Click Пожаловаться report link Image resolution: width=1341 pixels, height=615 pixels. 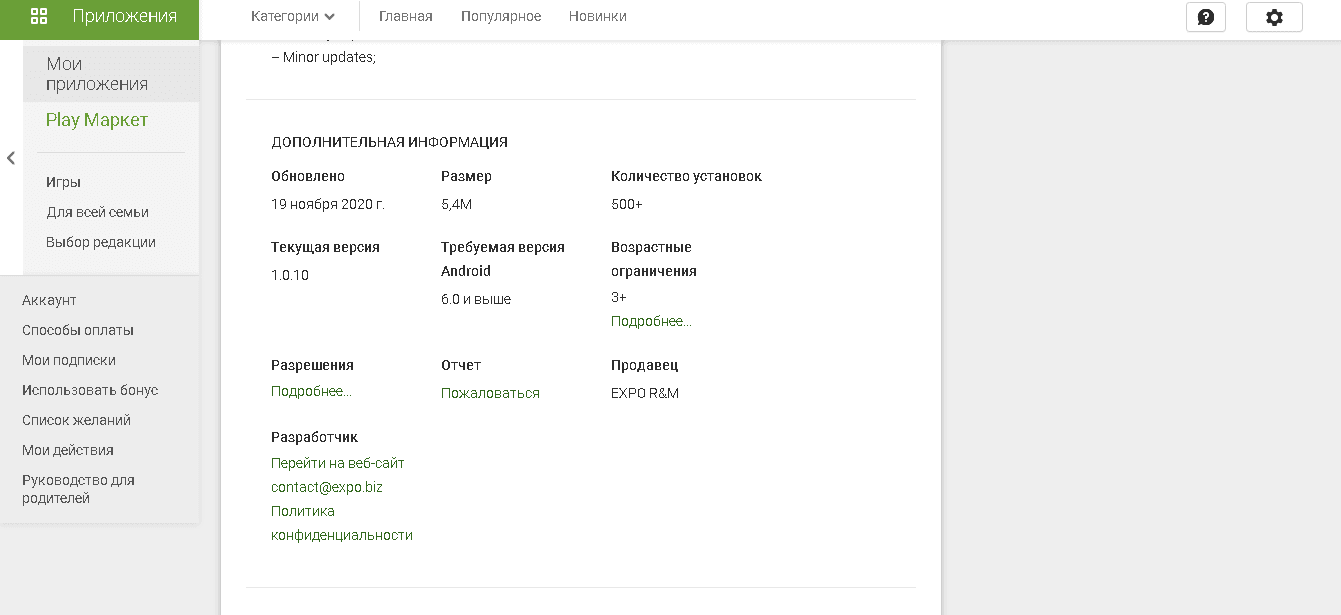490,393
